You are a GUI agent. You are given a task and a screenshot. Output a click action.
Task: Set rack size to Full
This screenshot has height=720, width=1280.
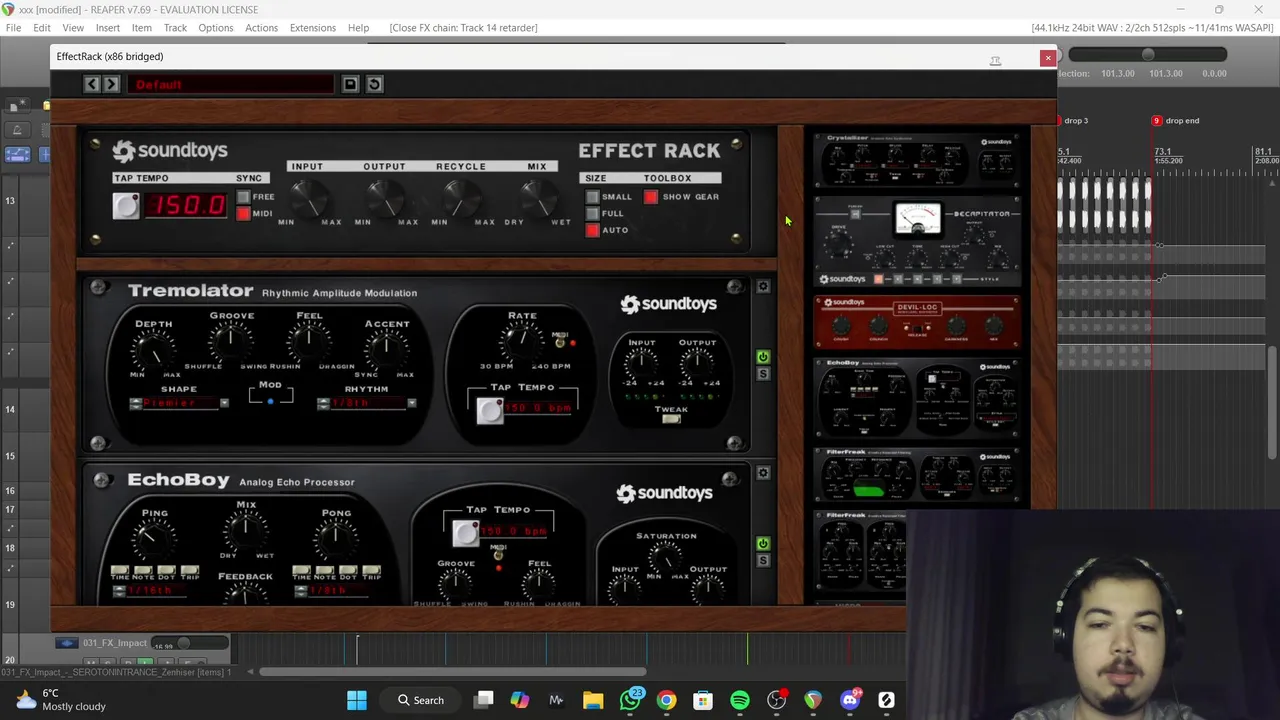[x=593, y=214]
